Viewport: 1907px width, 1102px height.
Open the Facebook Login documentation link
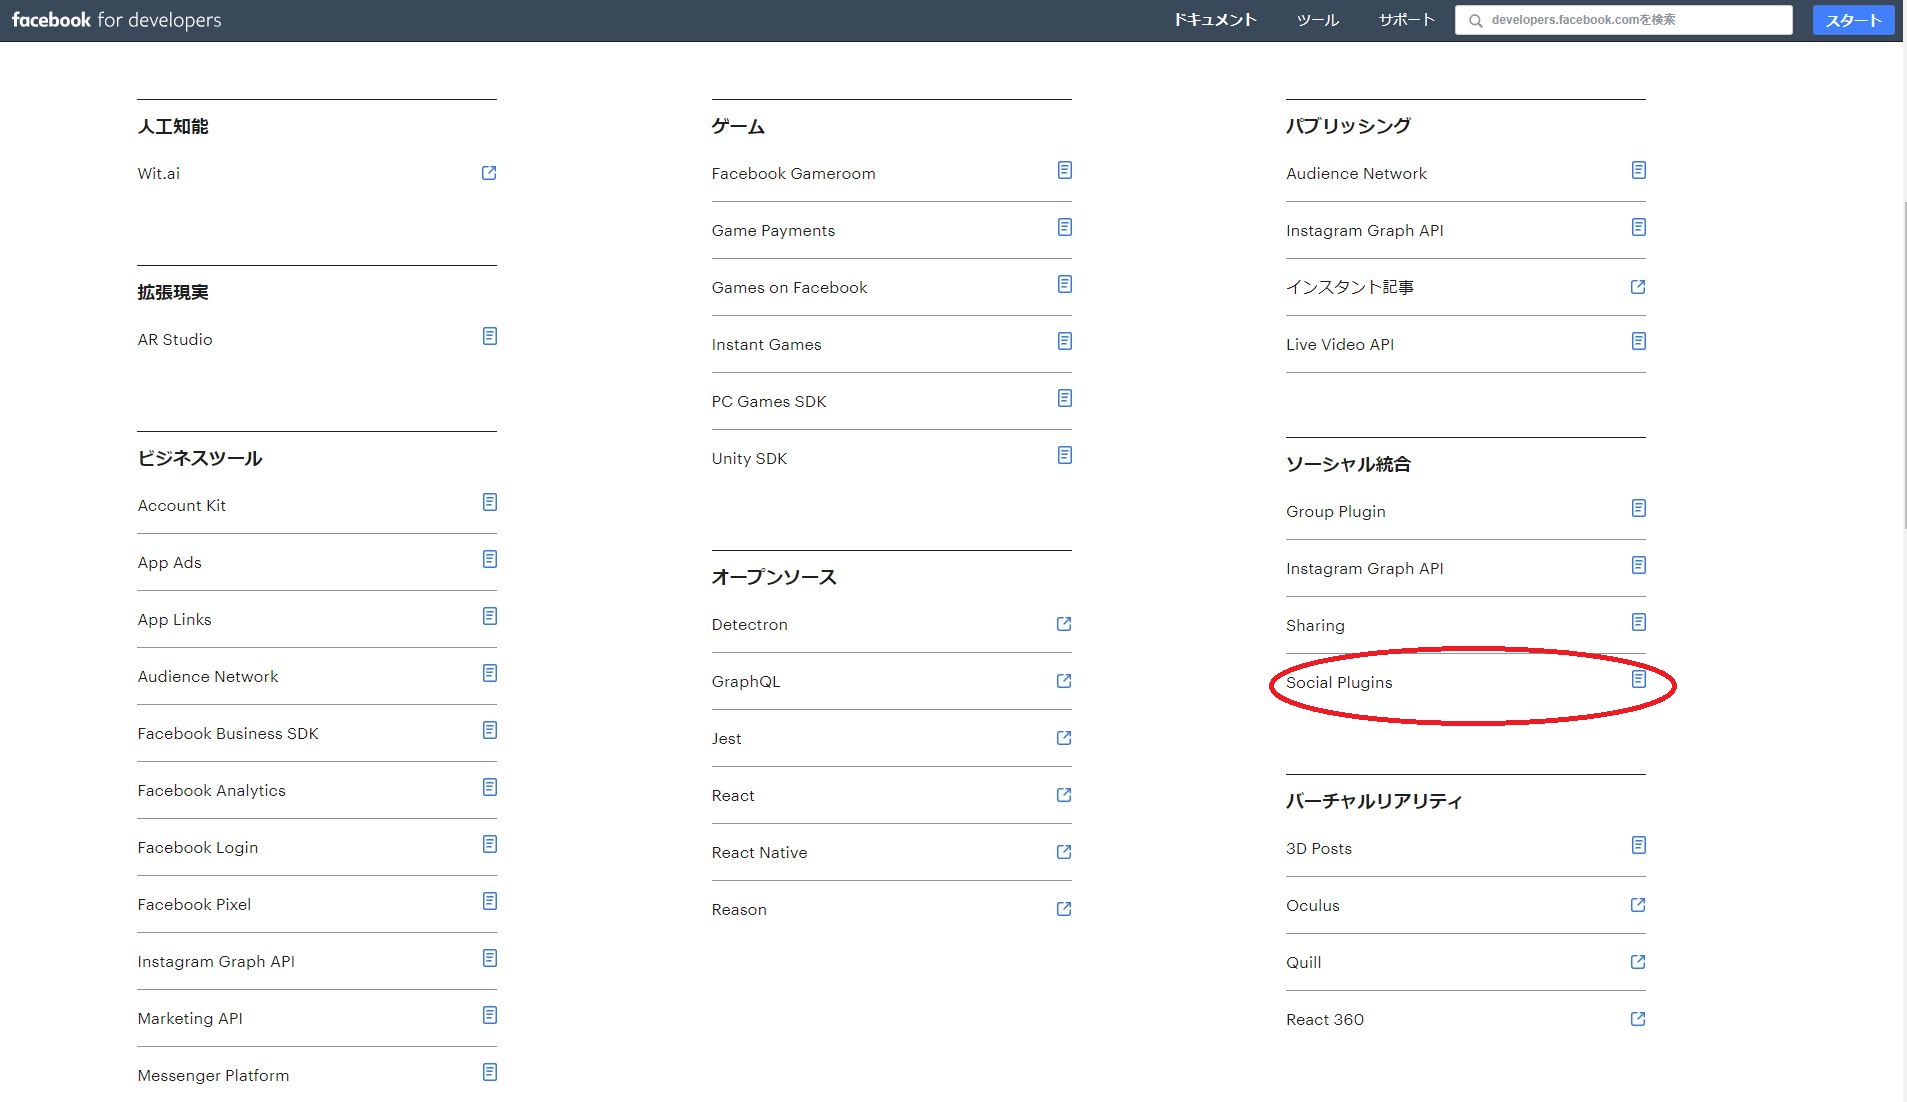point(198,848)
